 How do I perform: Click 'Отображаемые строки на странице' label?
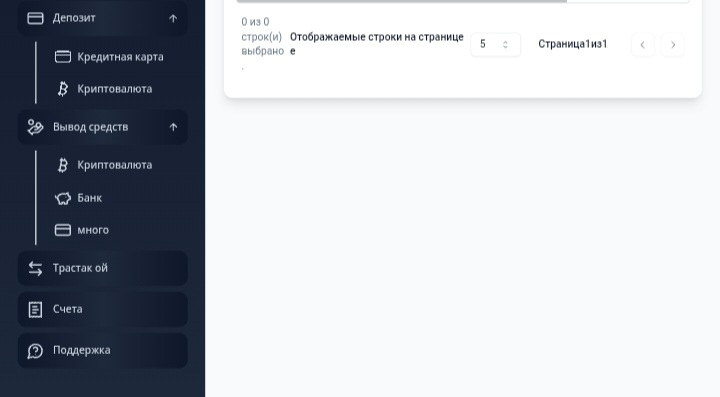377,44
